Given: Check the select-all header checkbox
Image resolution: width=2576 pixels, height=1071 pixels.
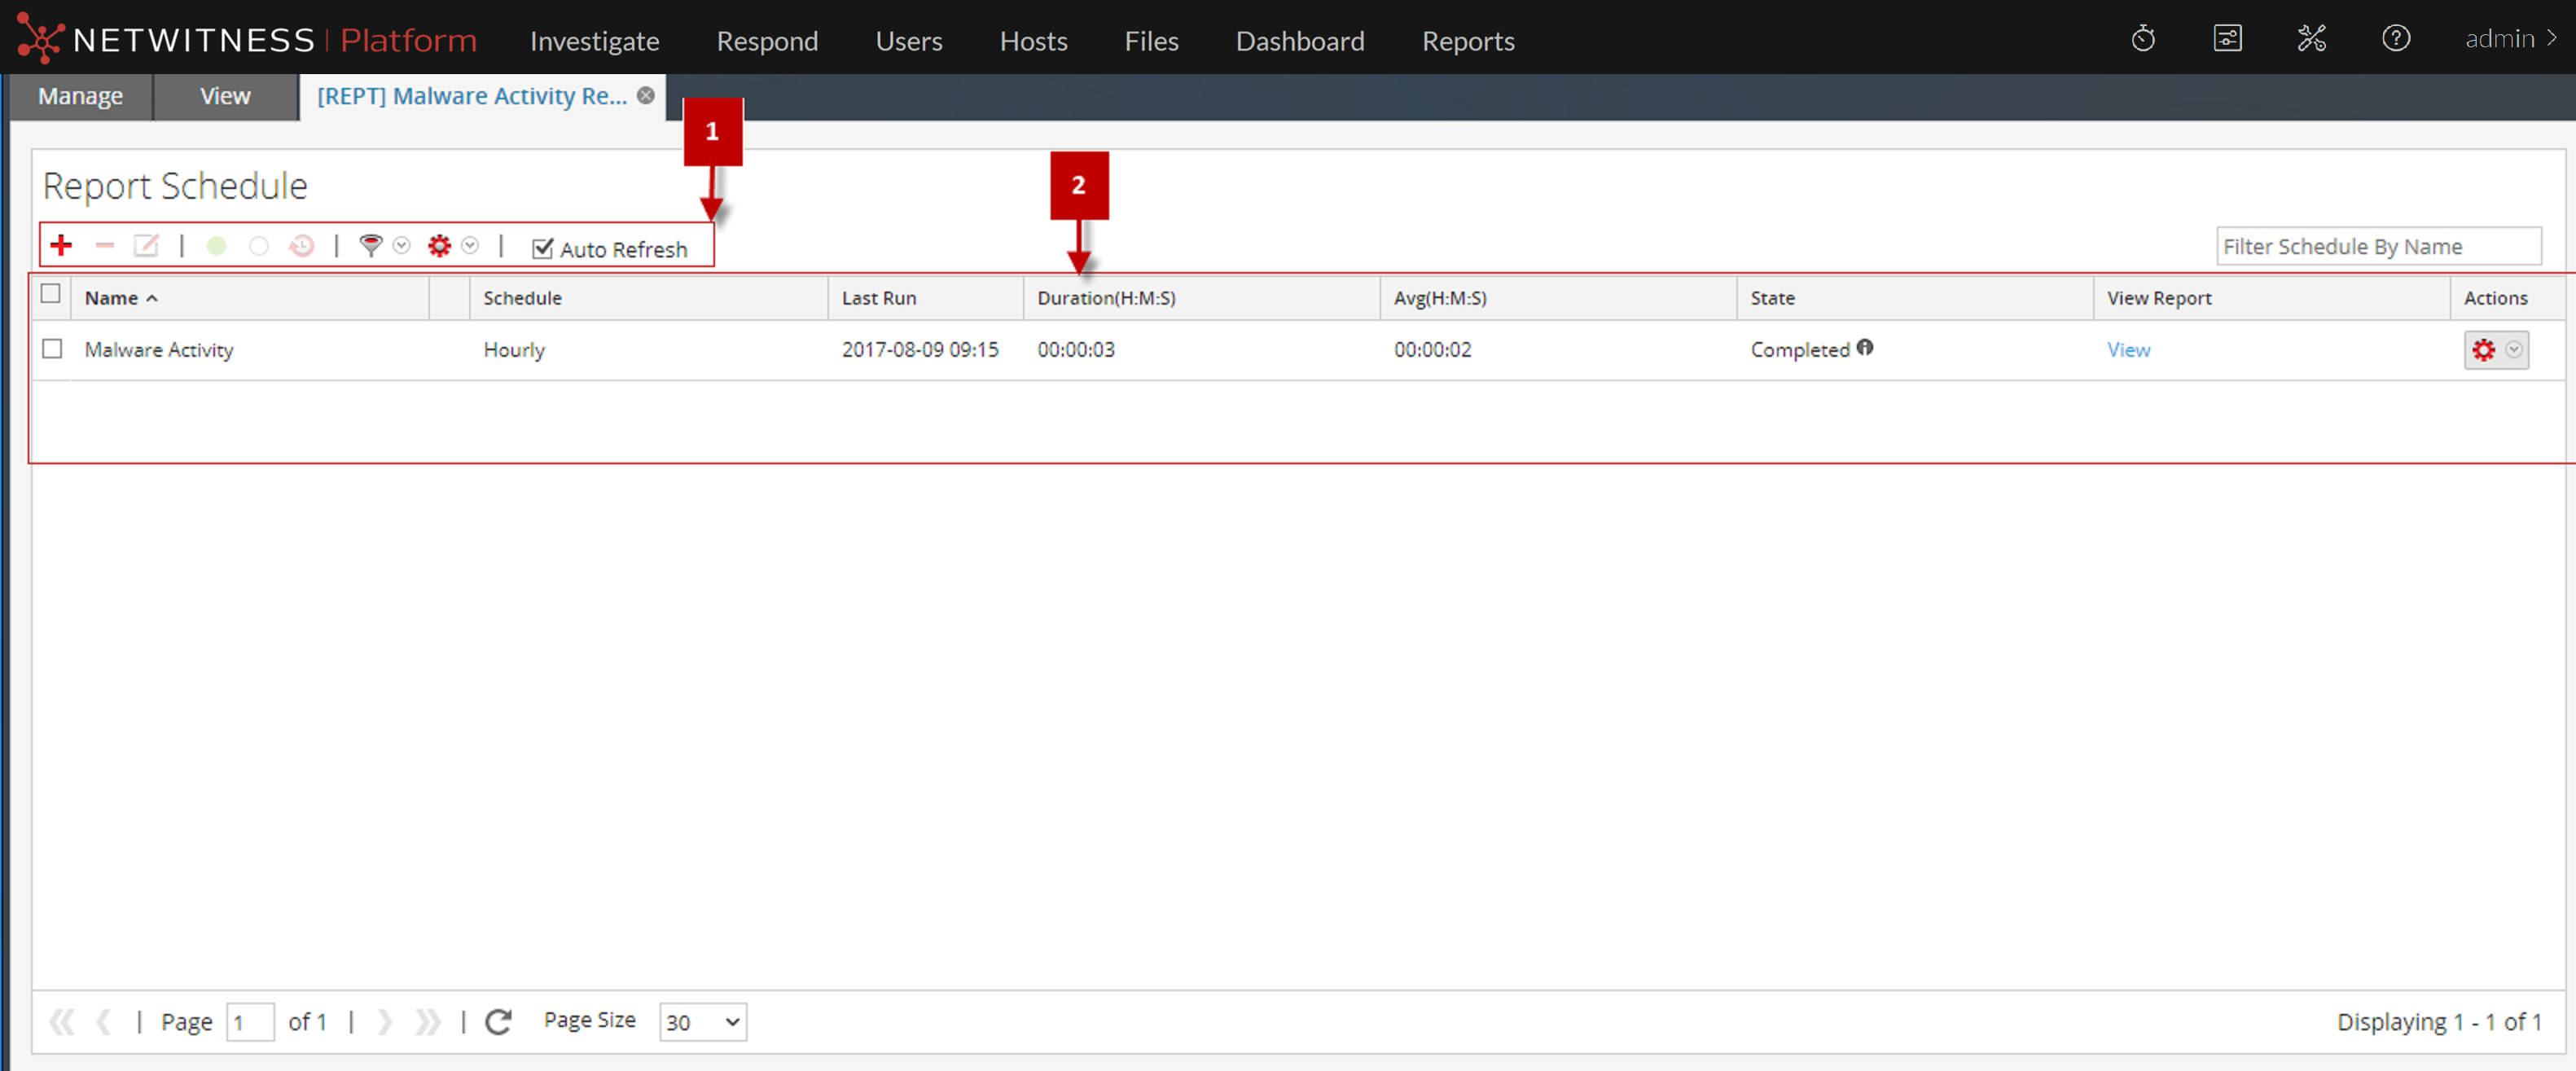Looking at the screenshot, I should click(x=51, y=294).
